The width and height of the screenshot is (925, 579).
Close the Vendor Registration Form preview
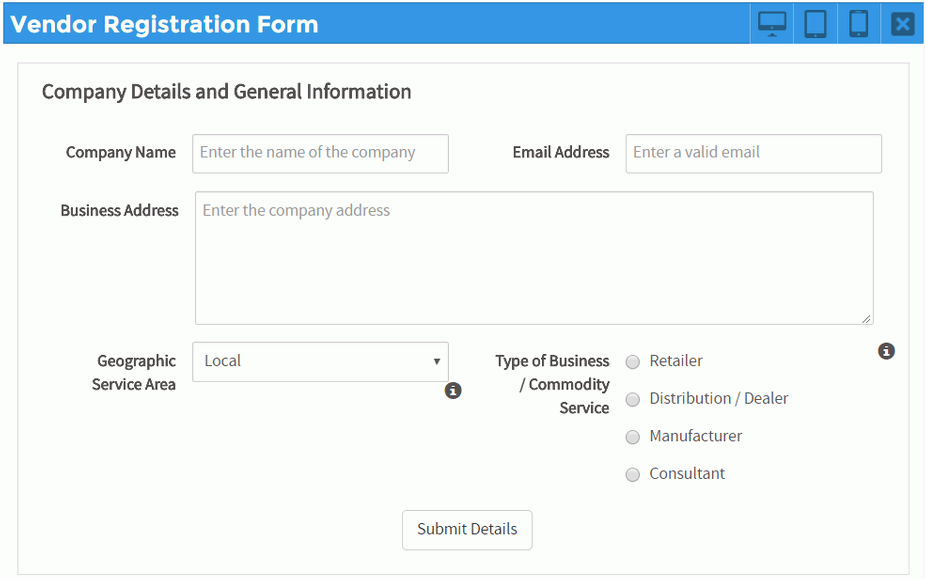[902, 24]
